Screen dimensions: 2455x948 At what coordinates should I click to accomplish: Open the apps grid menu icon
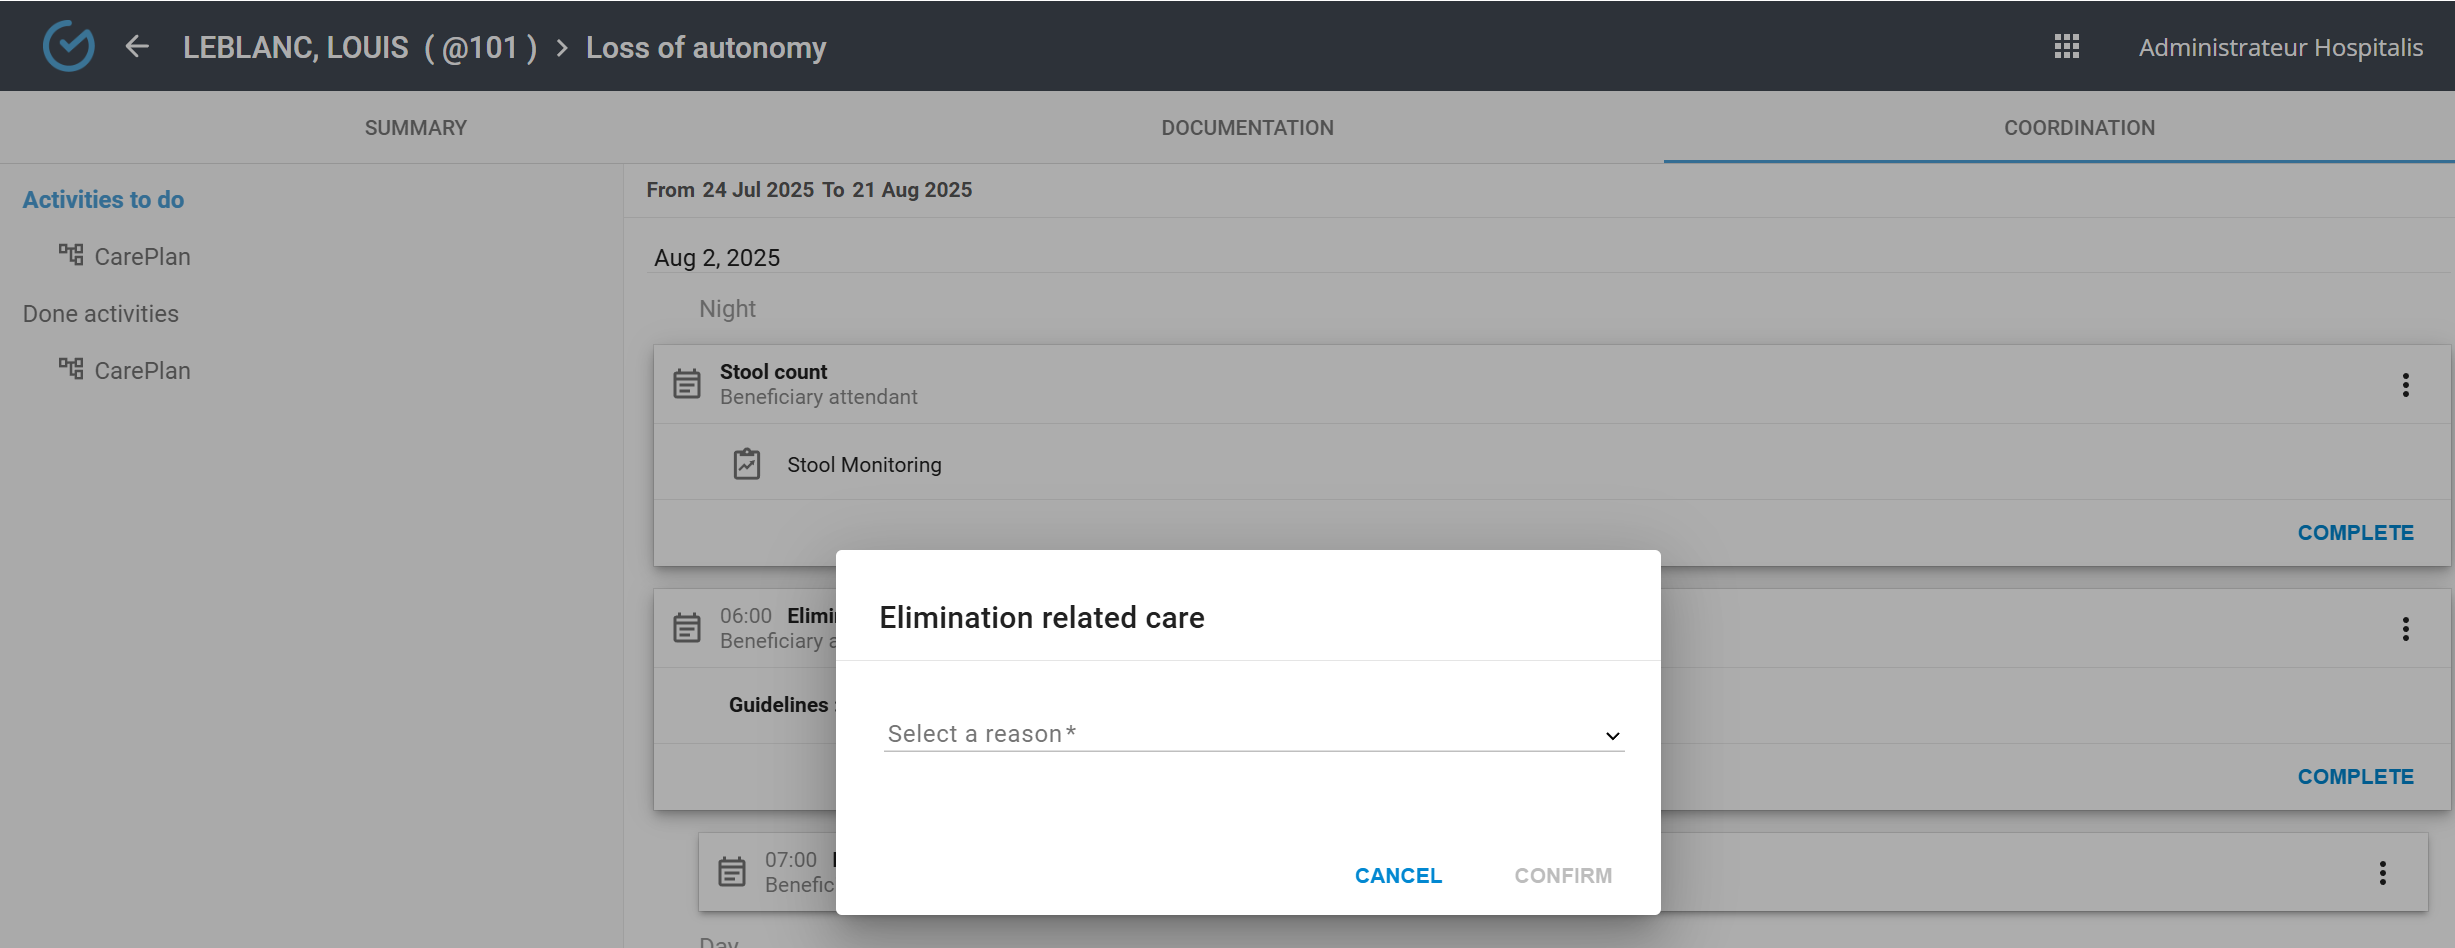click(x=2066, y=47)
